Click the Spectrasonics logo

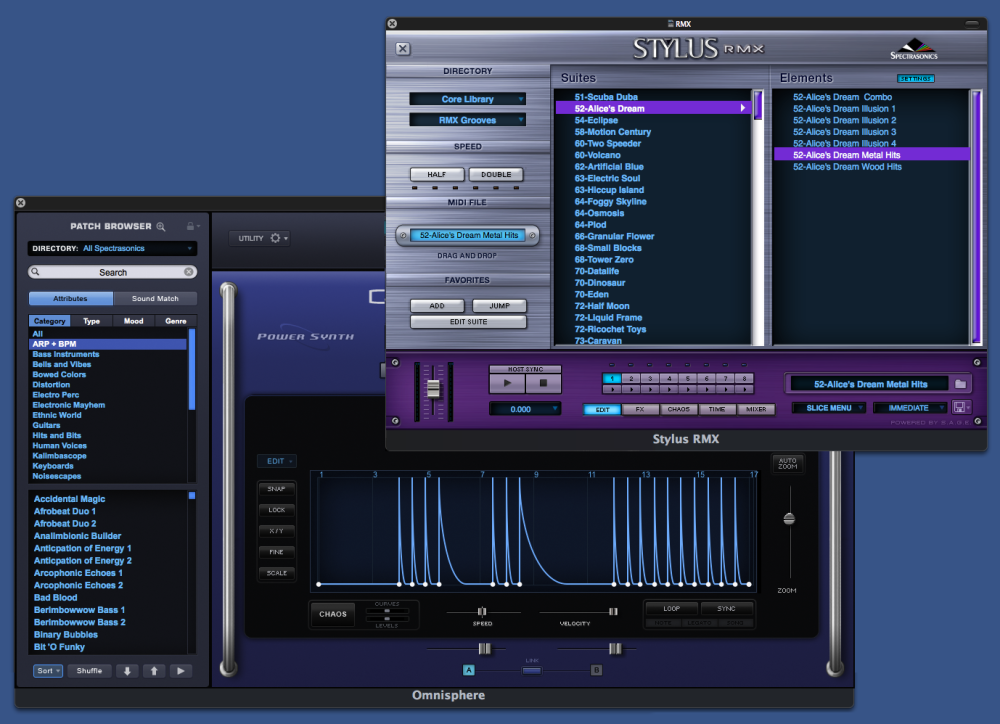pos(914,49)
